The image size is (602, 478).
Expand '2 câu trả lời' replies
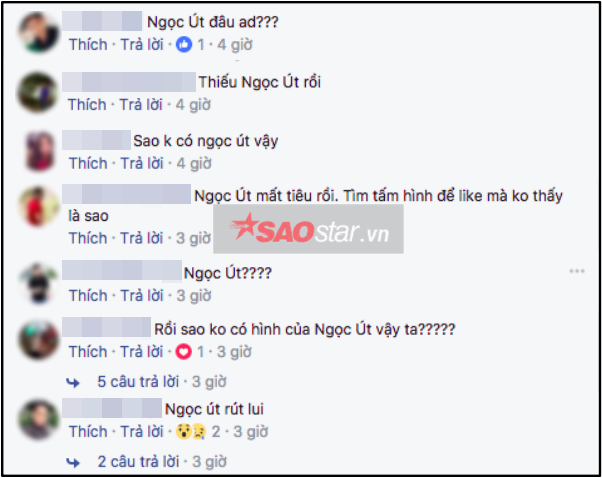click(x=138, y=461)
